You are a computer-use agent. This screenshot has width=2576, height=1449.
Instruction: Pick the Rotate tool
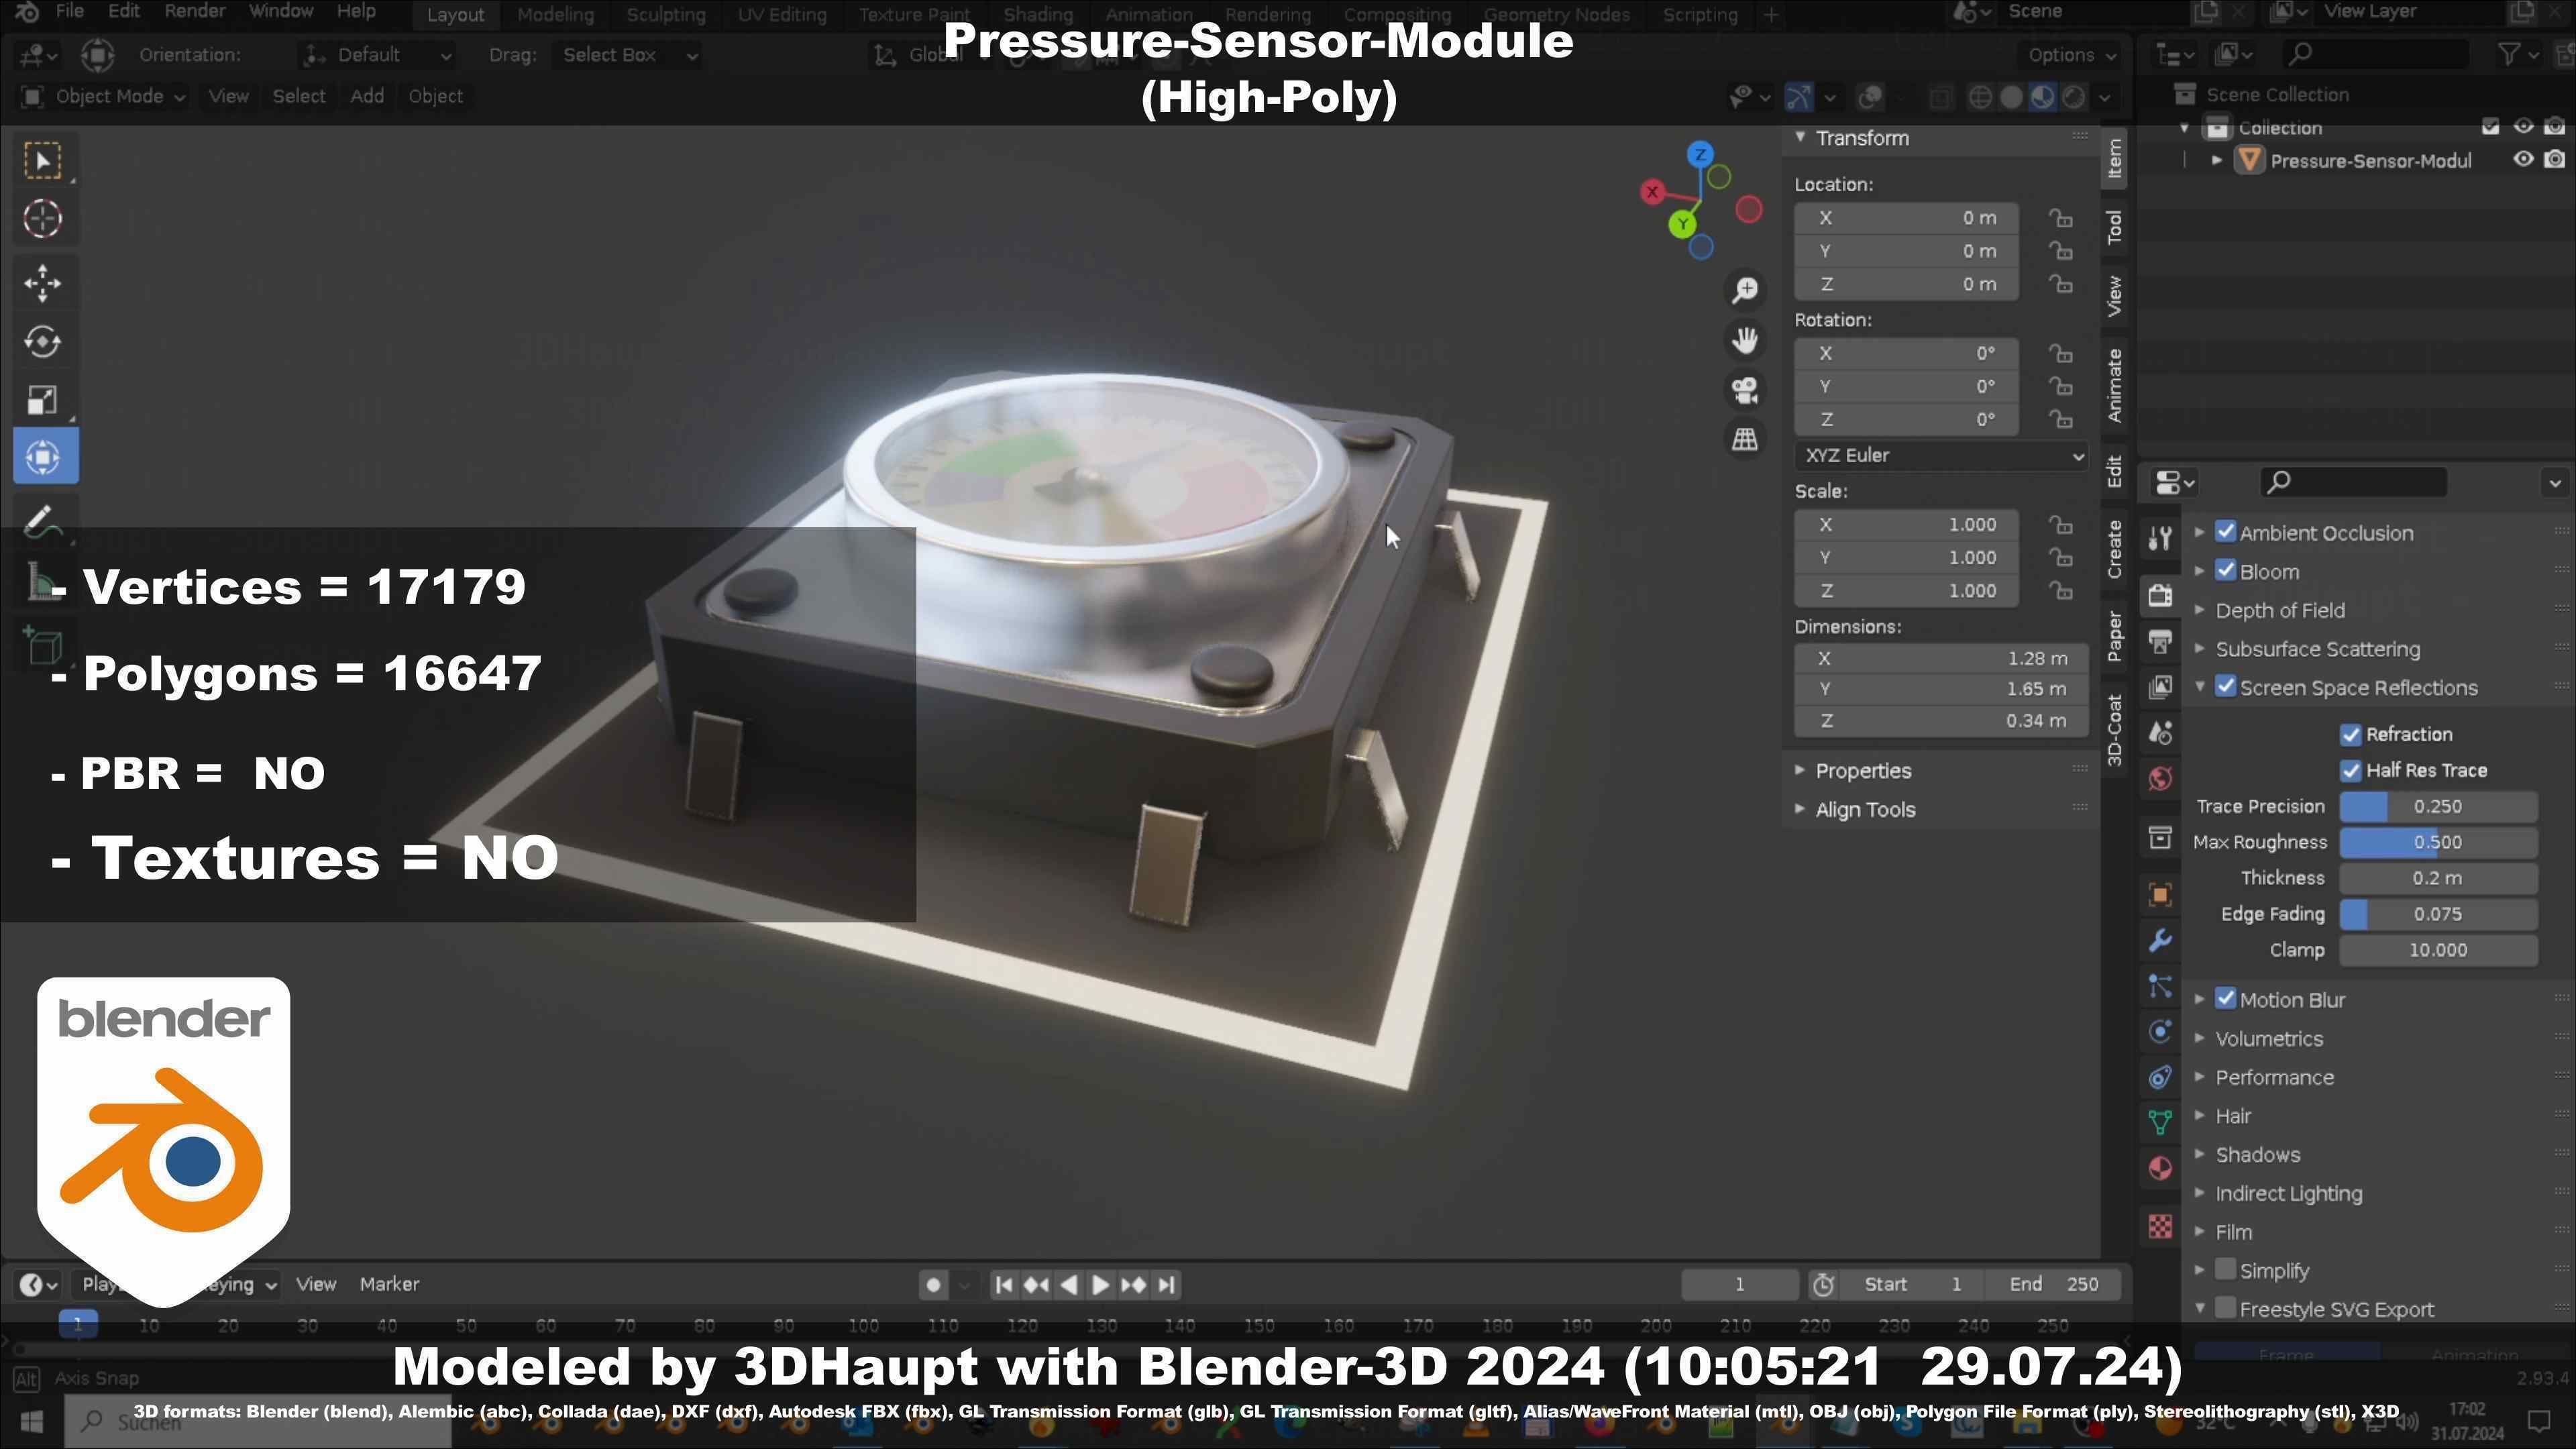[x=43, y=341]
